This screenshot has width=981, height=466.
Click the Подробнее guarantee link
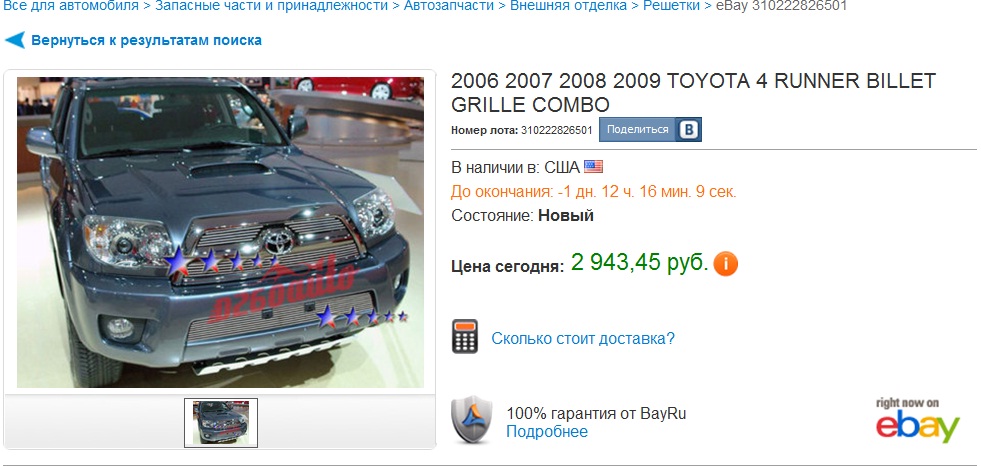click(547, 432)
